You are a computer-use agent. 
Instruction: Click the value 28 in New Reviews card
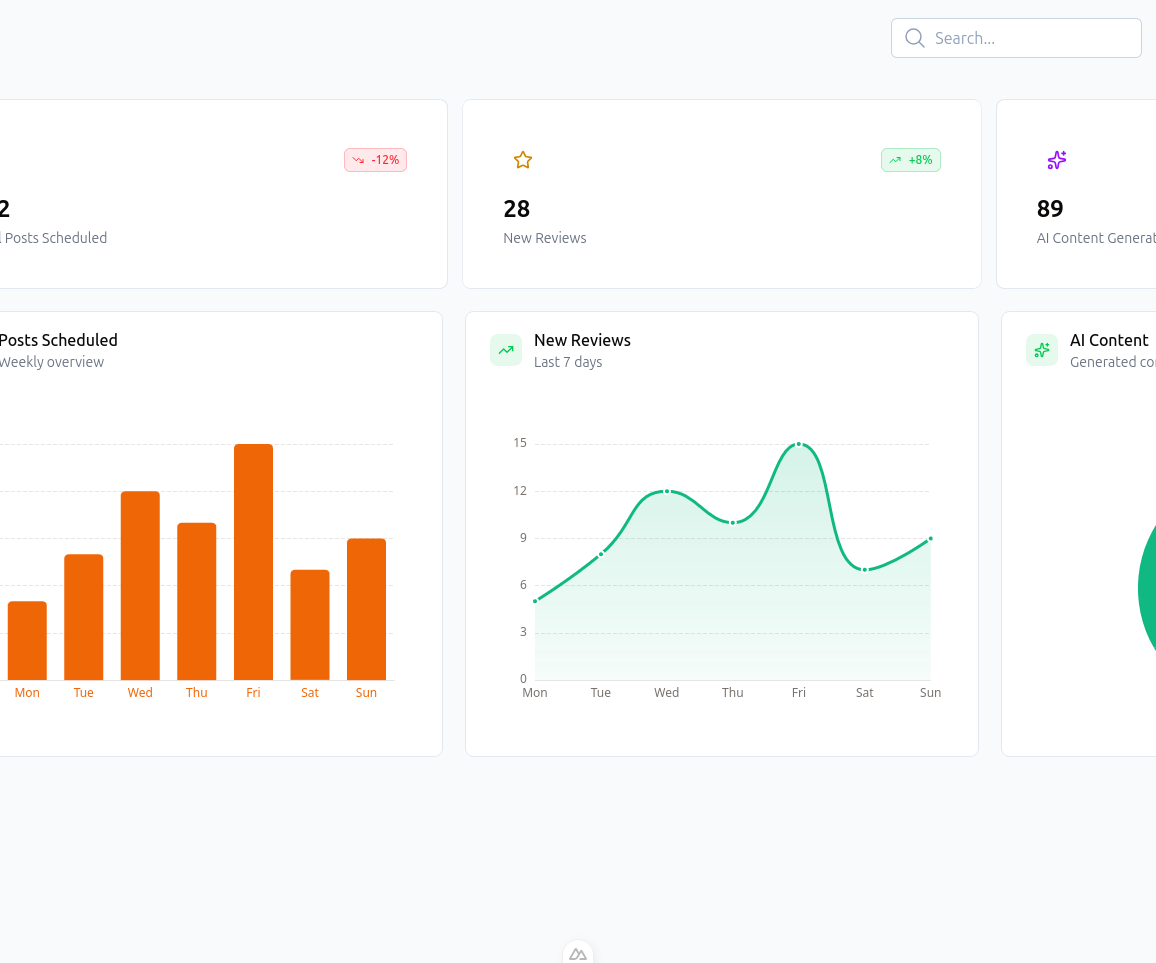tap(517, 209)
